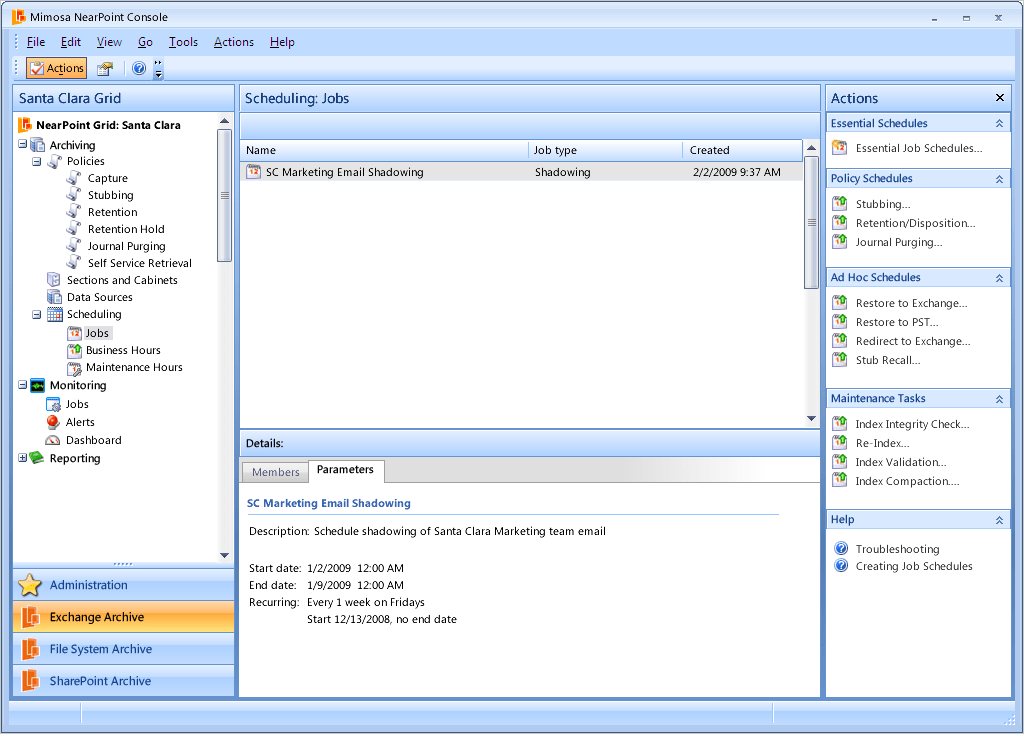Switch to Administration pane
This screenshot has height=734, width=1024.
pyautogui.click(x=123, y=585)
